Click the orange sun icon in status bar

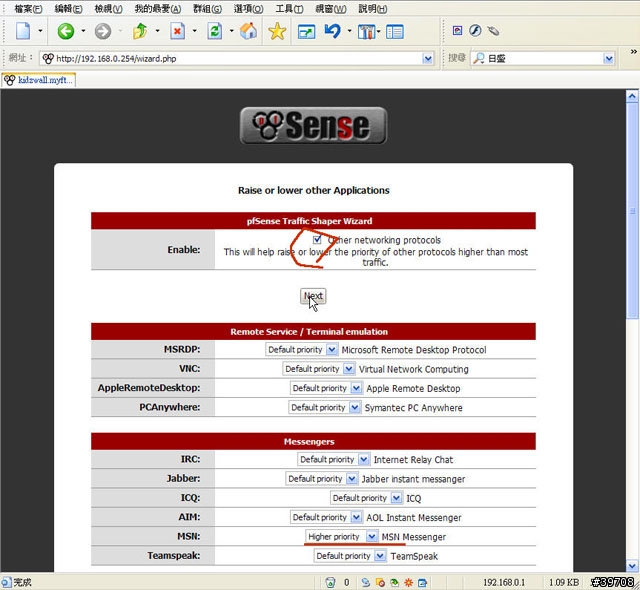pyautogui.click(x=408, y=582)
